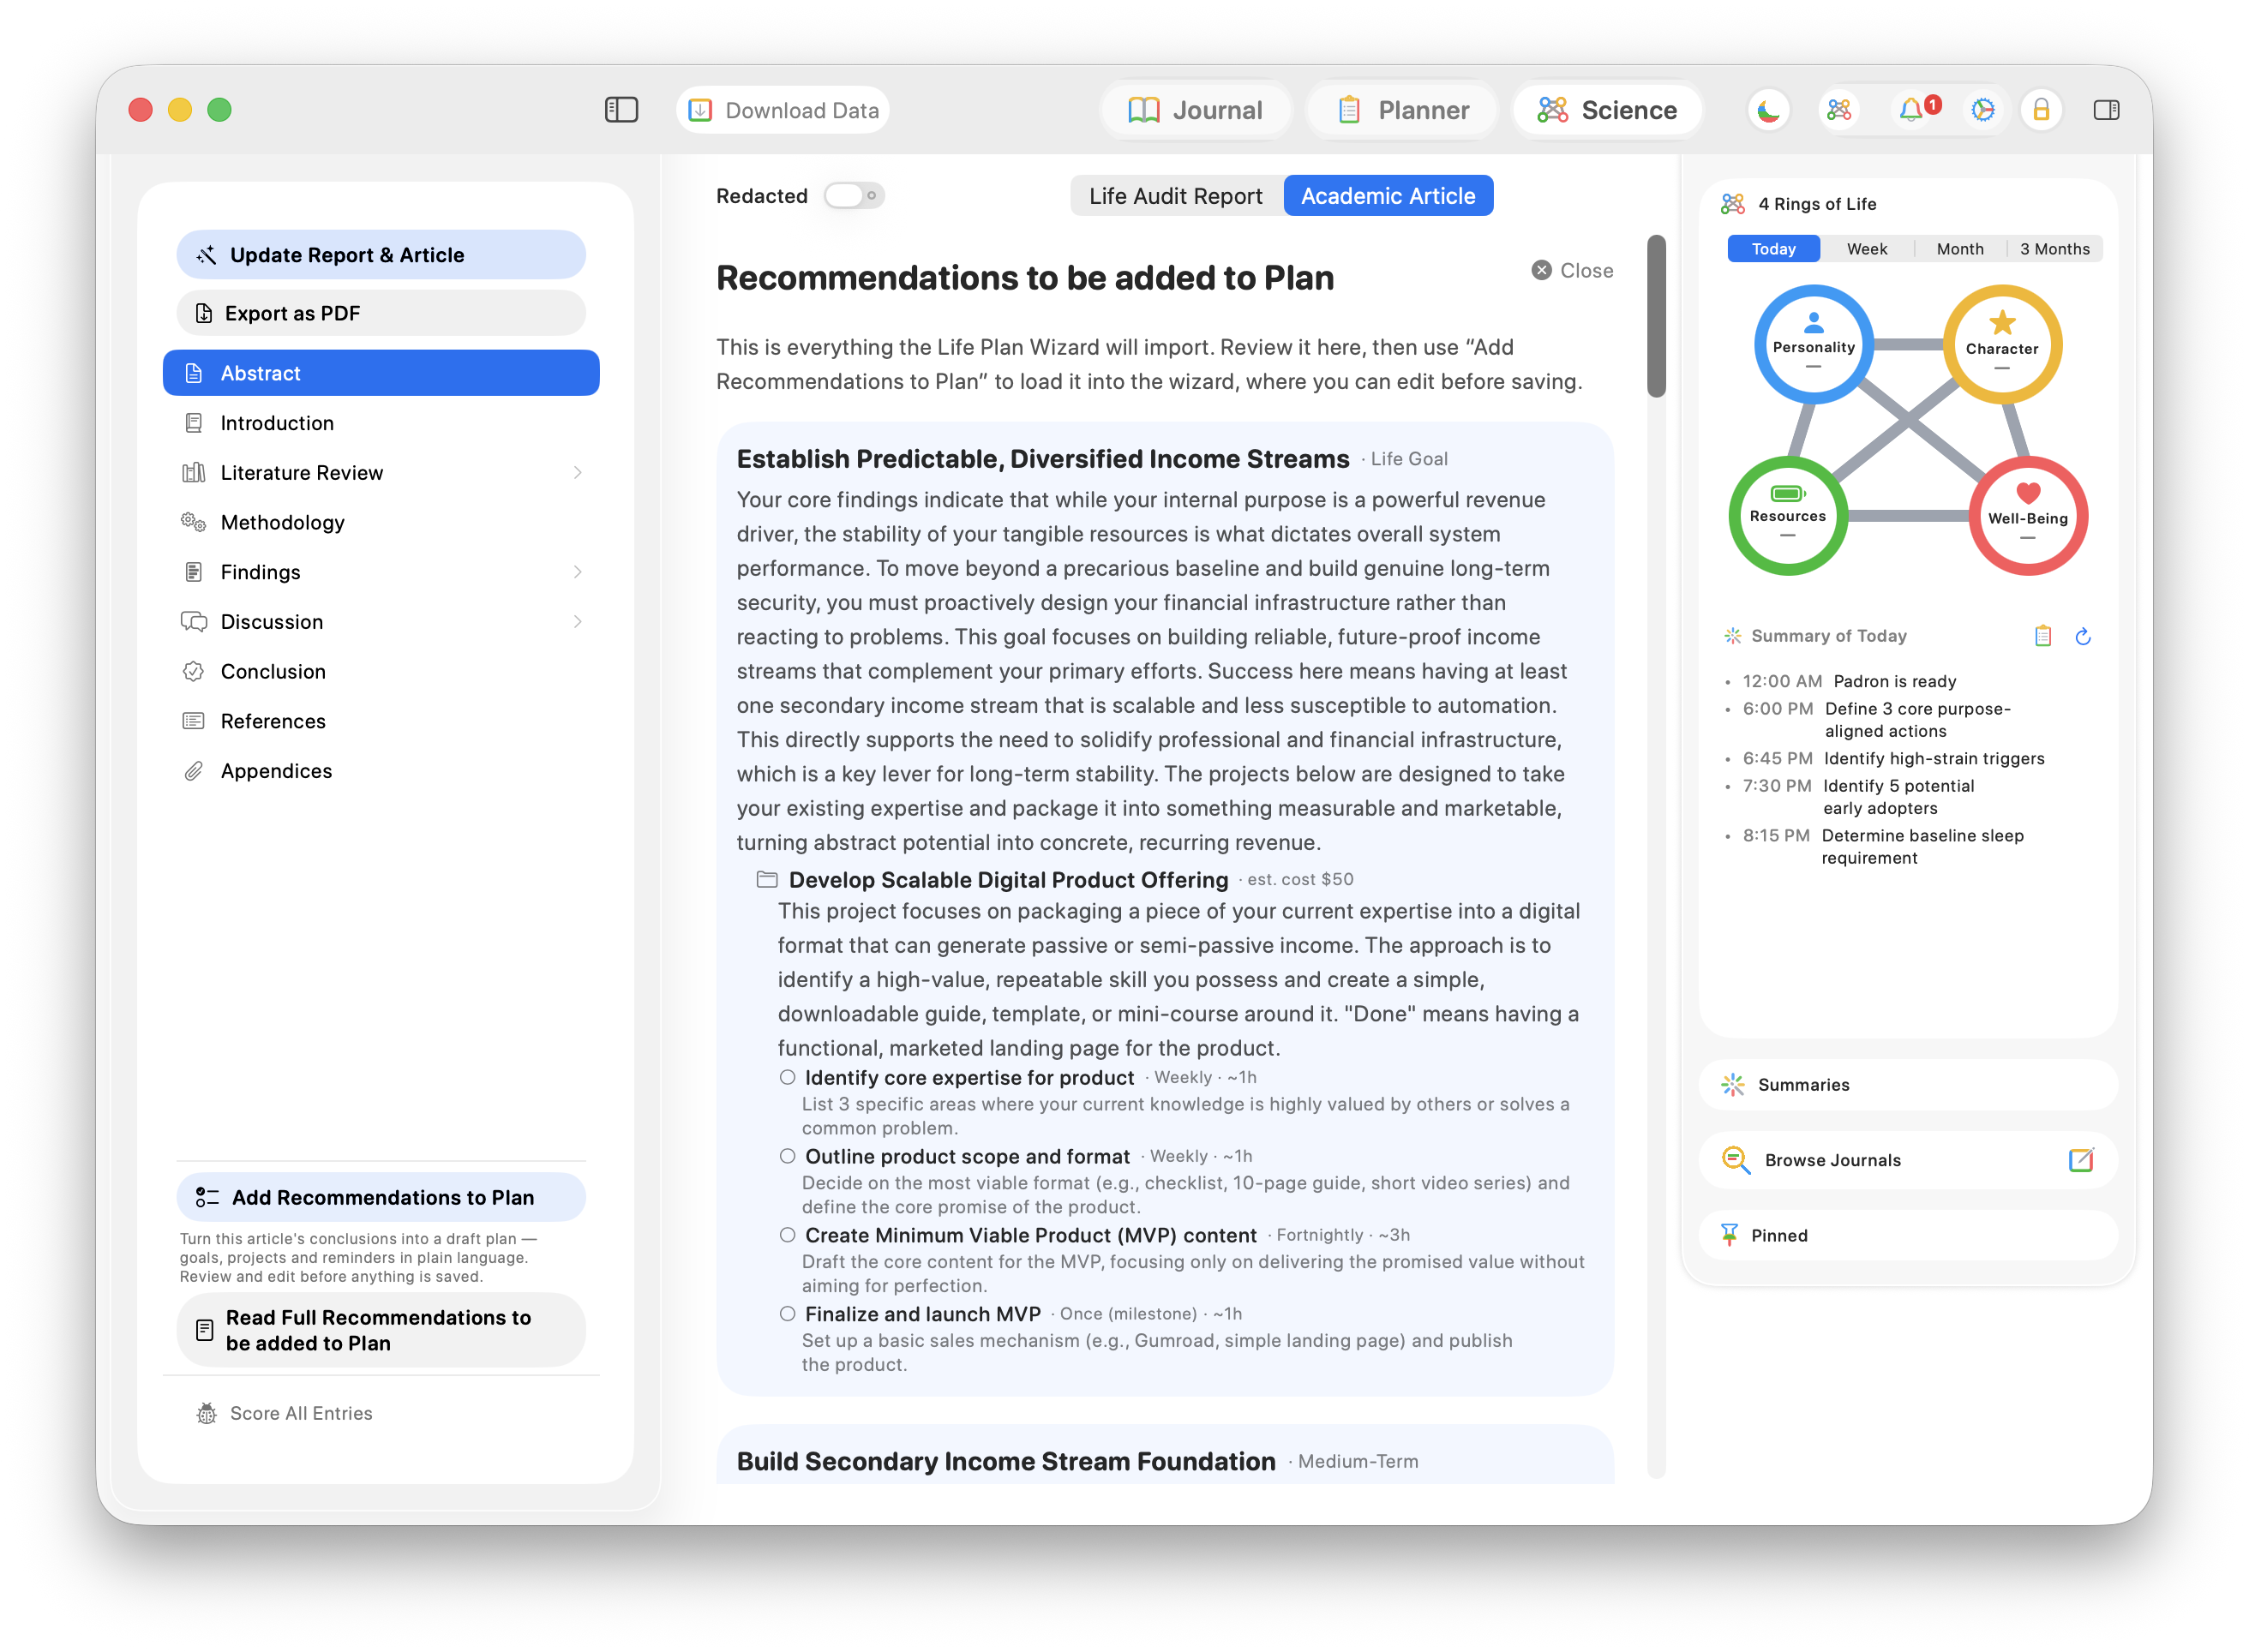Screen dimensions: 2249x1652
Task: Click the Summaries sparkle icon
Action: click(1732, 1085)
